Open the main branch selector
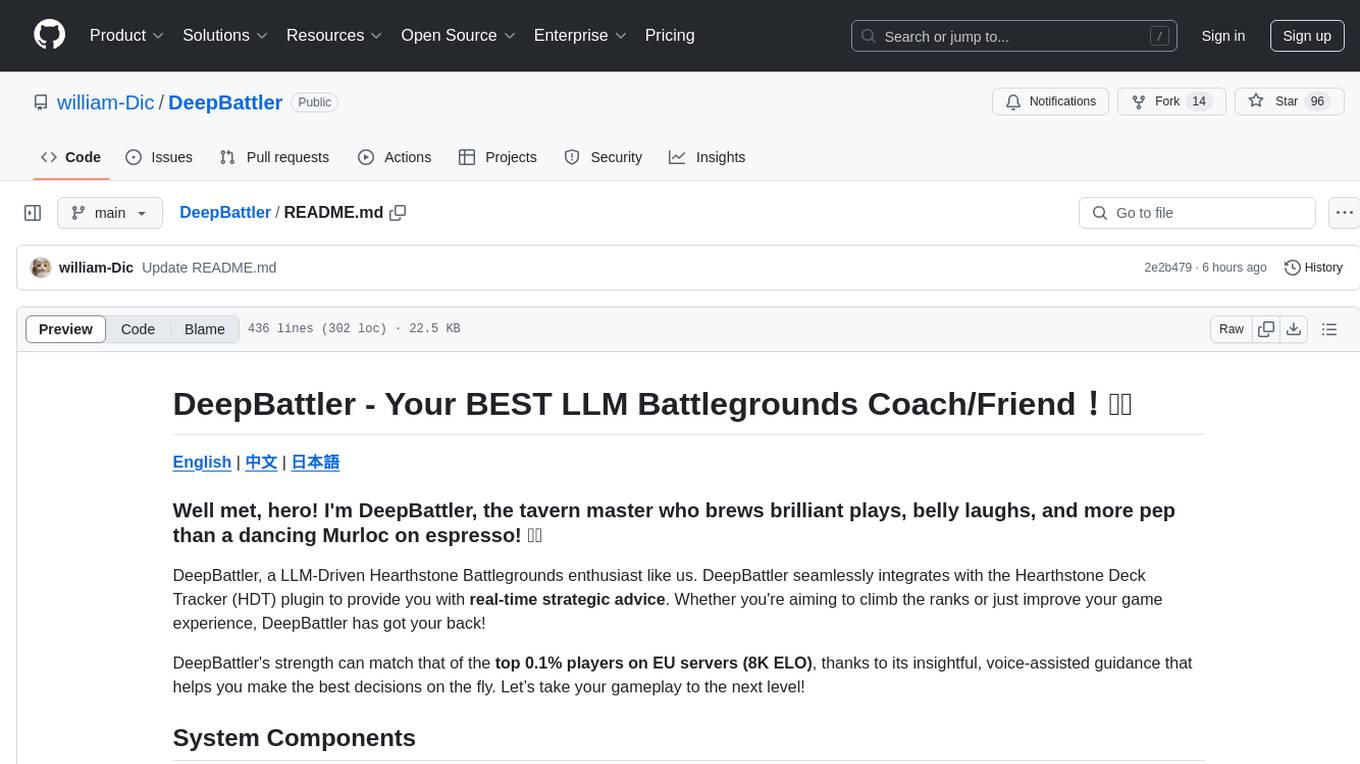This screenshot has width=1360, height=764. [109, 213]
